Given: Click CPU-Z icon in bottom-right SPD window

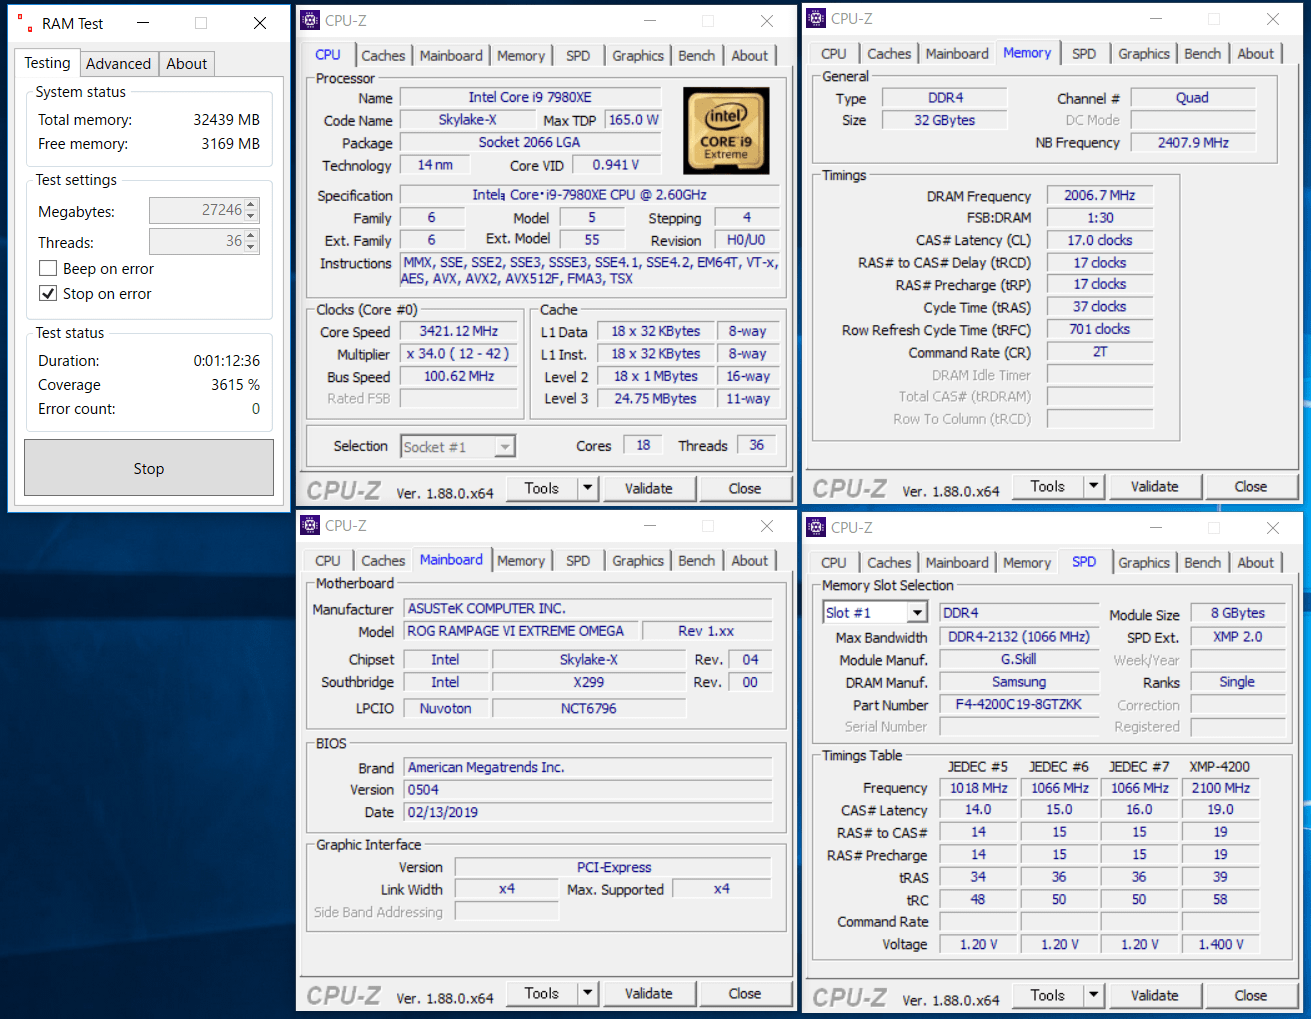Looking at the screenshot, I should coord(817,527).
